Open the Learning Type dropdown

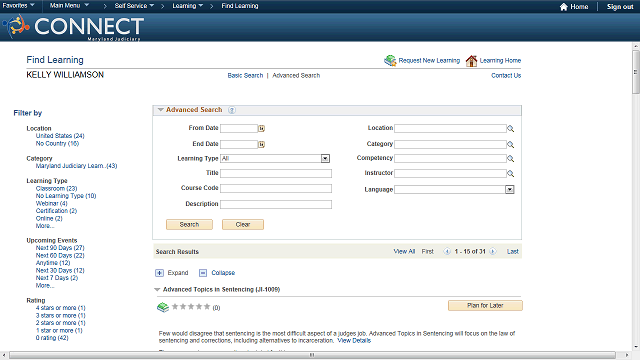tap(325, 158)
